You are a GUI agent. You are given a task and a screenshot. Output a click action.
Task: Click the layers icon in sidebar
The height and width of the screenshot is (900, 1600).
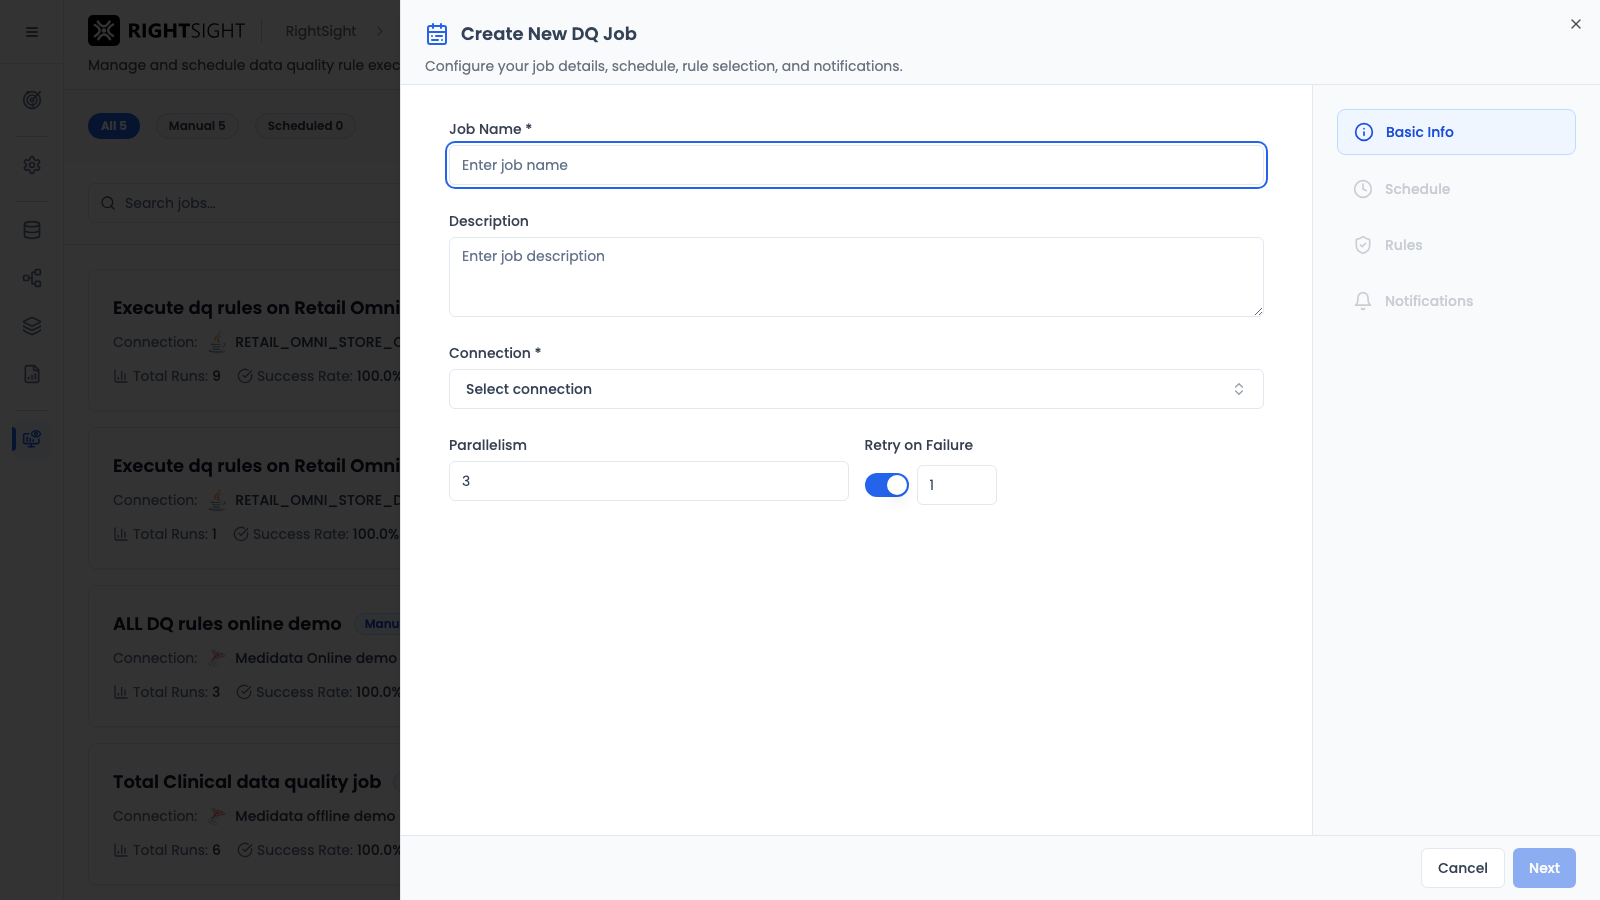[x=32, y=326]
